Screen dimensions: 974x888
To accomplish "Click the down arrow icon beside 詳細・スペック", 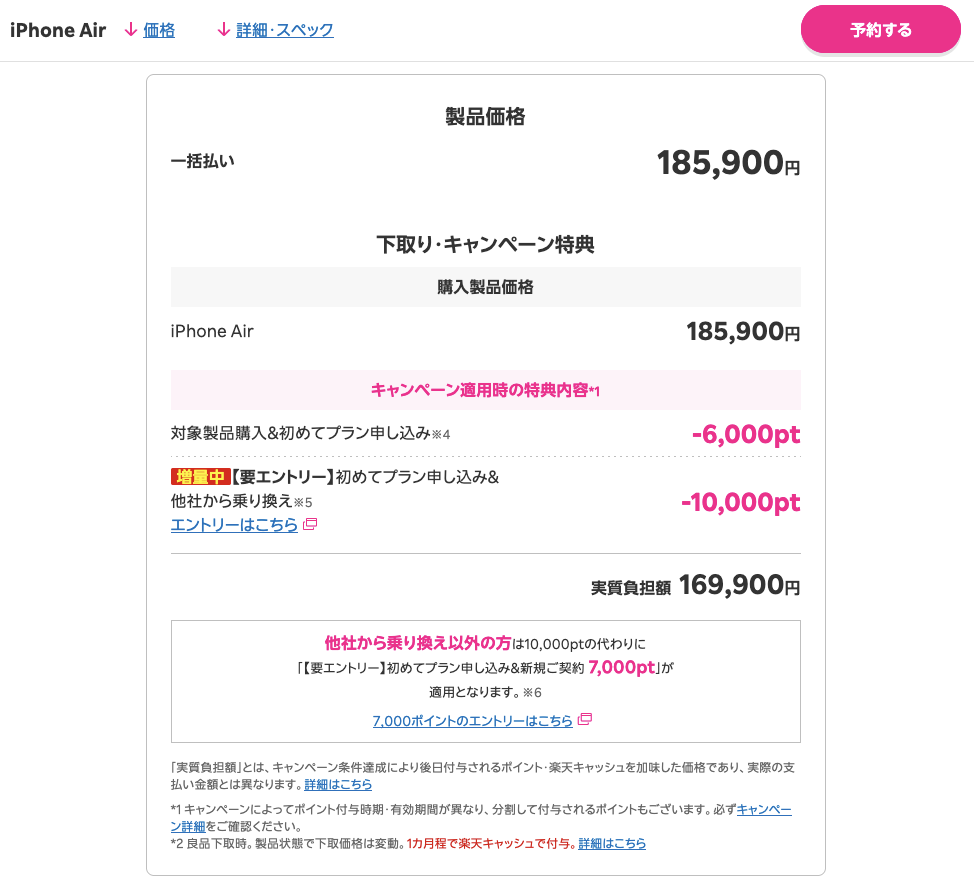I will [224, 30].
